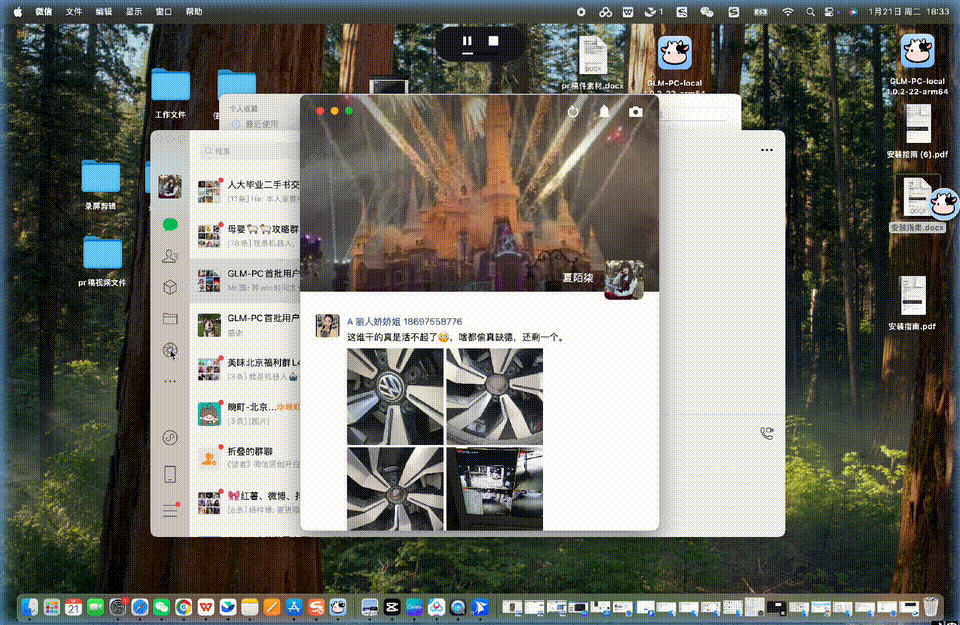Open the three-line settings menu in sidebar
960x625 pixels.
170,511
